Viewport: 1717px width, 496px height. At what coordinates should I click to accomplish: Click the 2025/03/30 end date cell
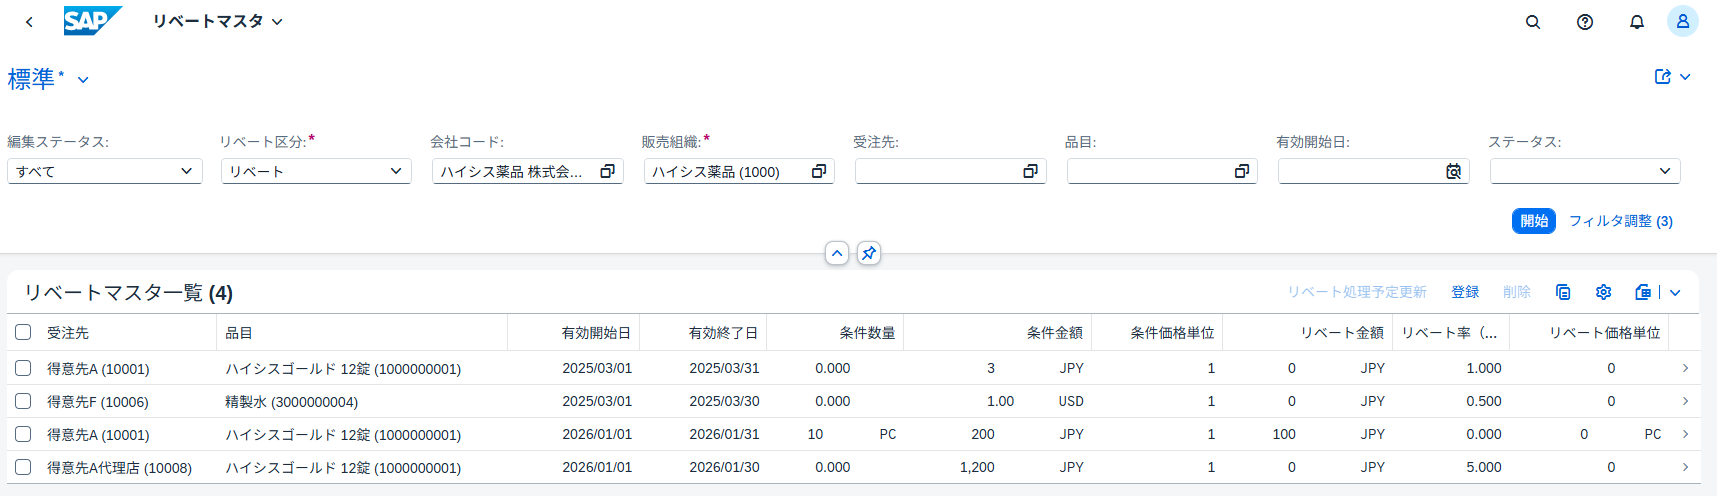724,401
